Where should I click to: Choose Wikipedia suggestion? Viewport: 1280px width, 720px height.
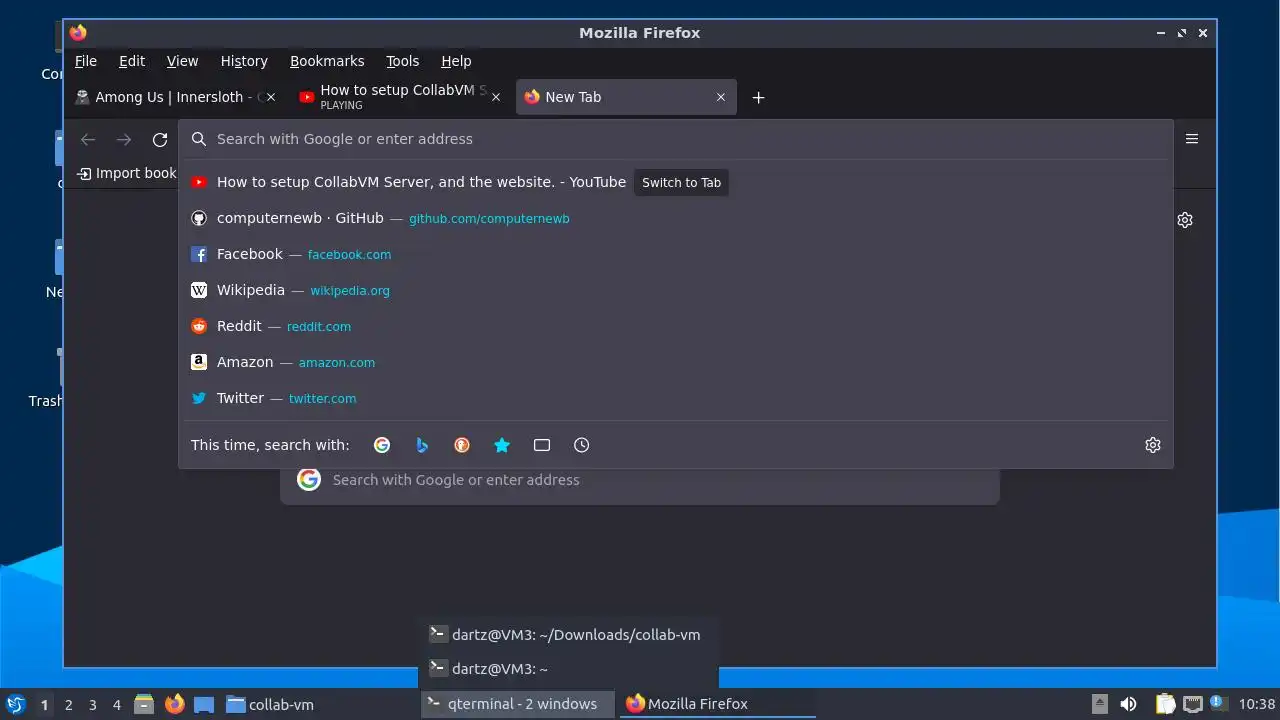pyautogui.click(x=675, y=290)
